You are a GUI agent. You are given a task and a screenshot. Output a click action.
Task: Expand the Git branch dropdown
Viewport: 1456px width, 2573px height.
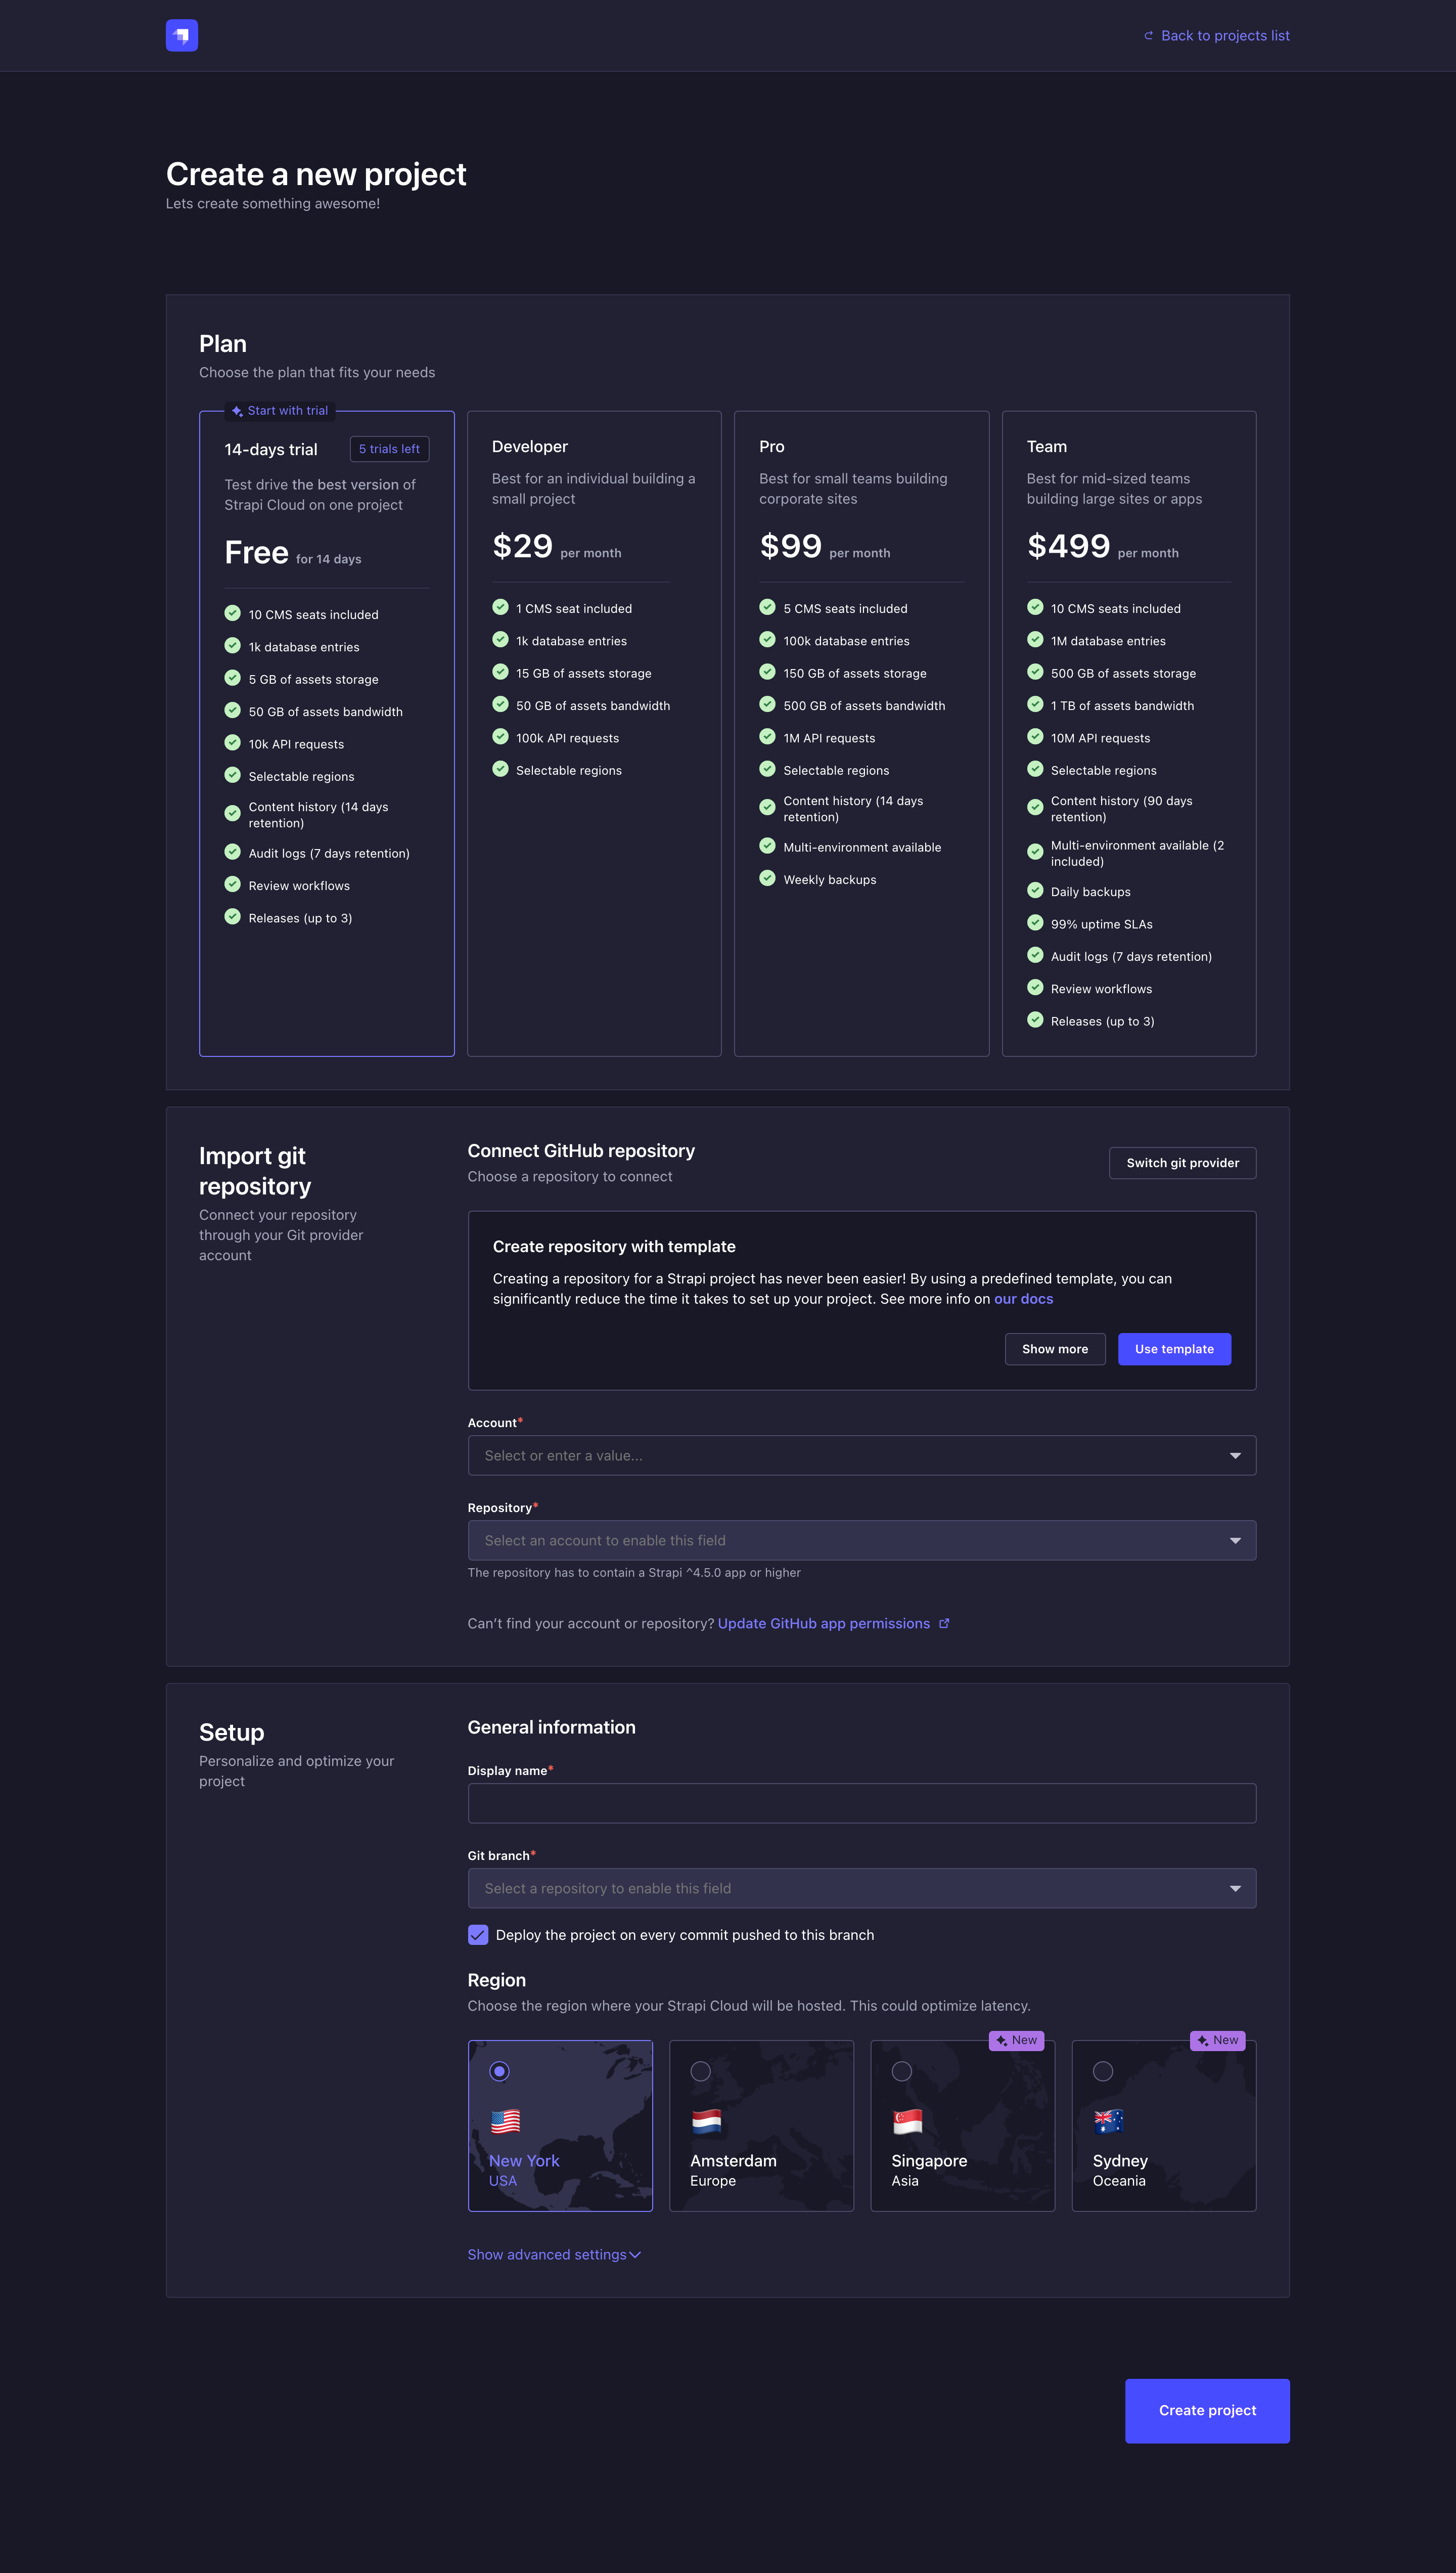(x=861, y=1888)
